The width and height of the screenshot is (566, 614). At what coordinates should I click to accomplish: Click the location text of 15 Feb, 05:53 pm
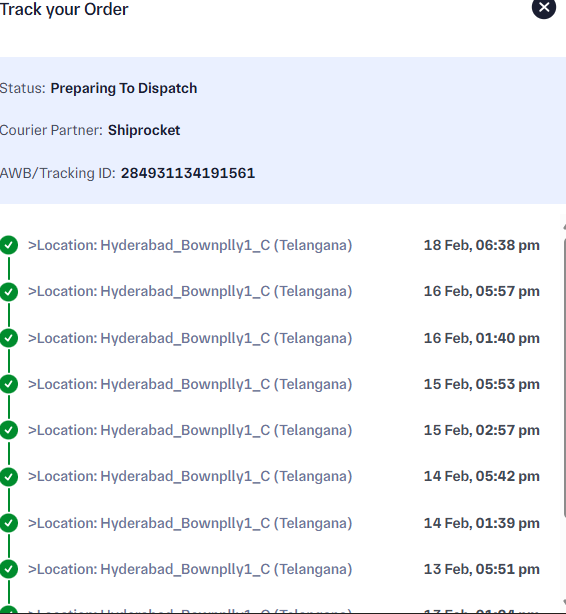[x=190, y=384]
